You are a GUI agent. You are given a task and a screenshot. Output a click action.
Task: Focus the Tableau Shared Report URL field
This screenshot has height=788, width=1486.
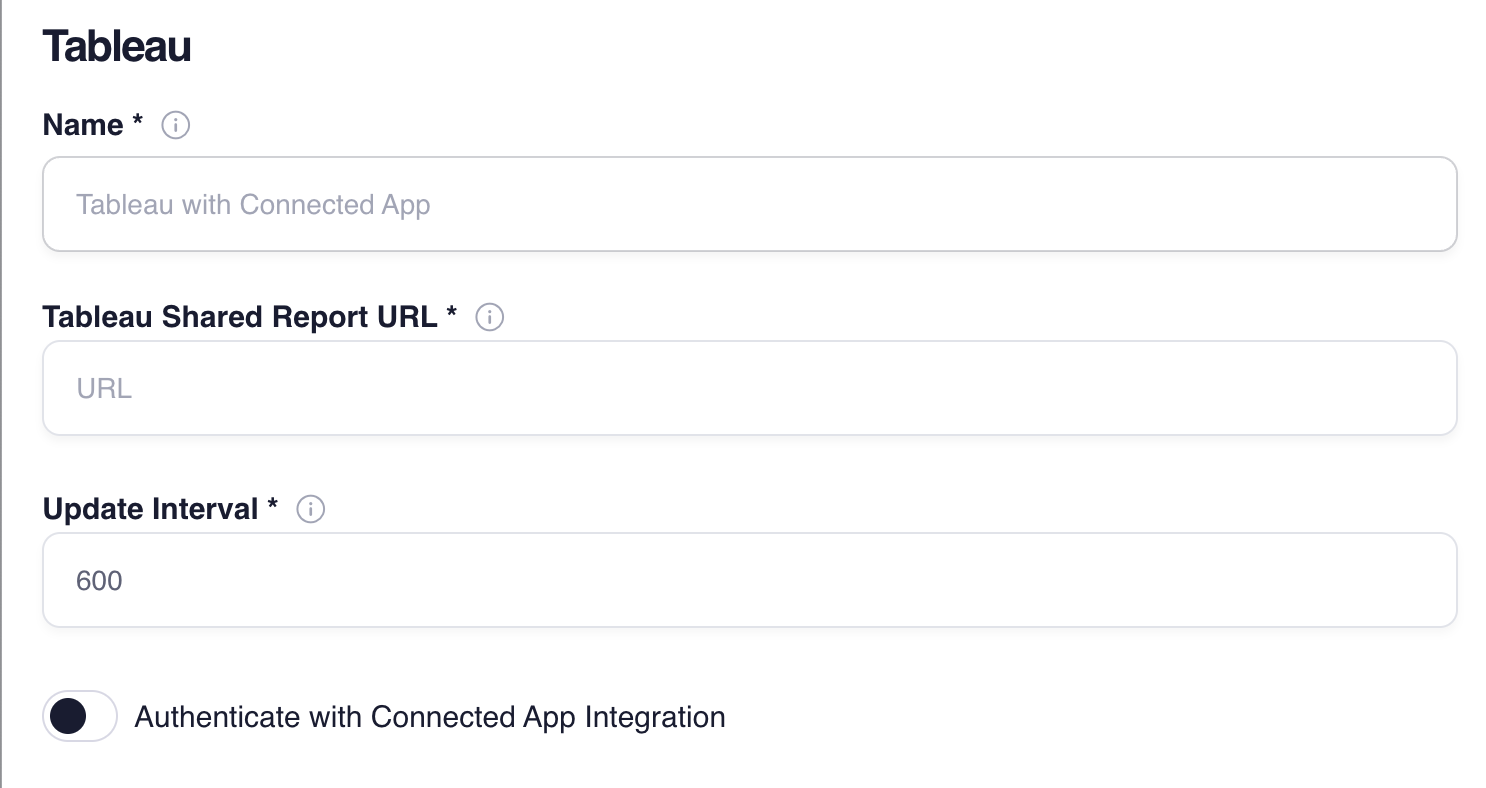tap(749, 388)
